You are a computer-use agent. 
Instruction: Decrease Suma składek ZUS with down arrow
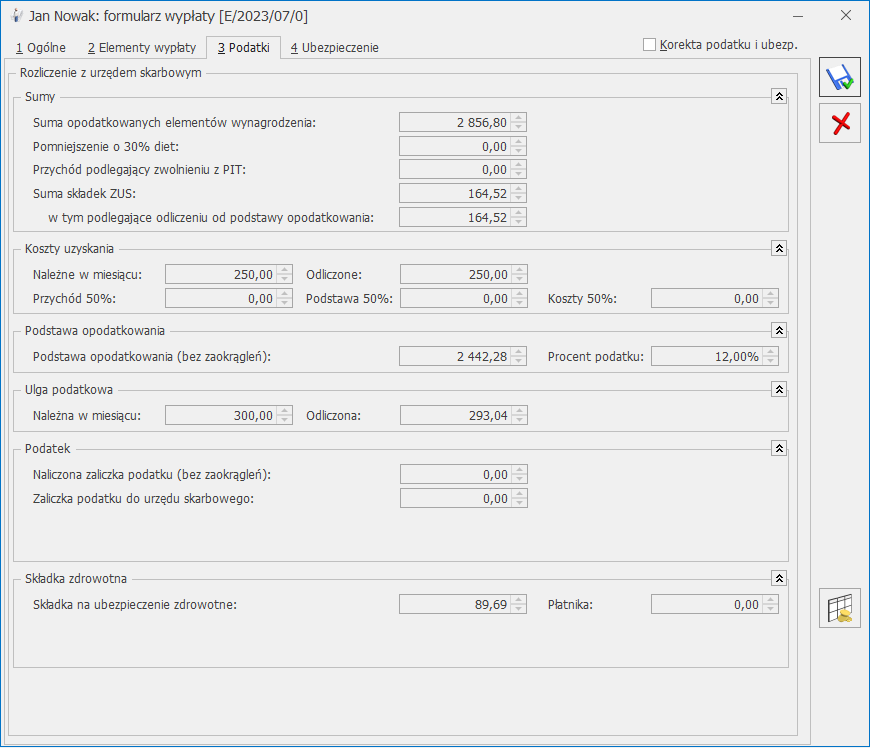[x=519, y=199]
